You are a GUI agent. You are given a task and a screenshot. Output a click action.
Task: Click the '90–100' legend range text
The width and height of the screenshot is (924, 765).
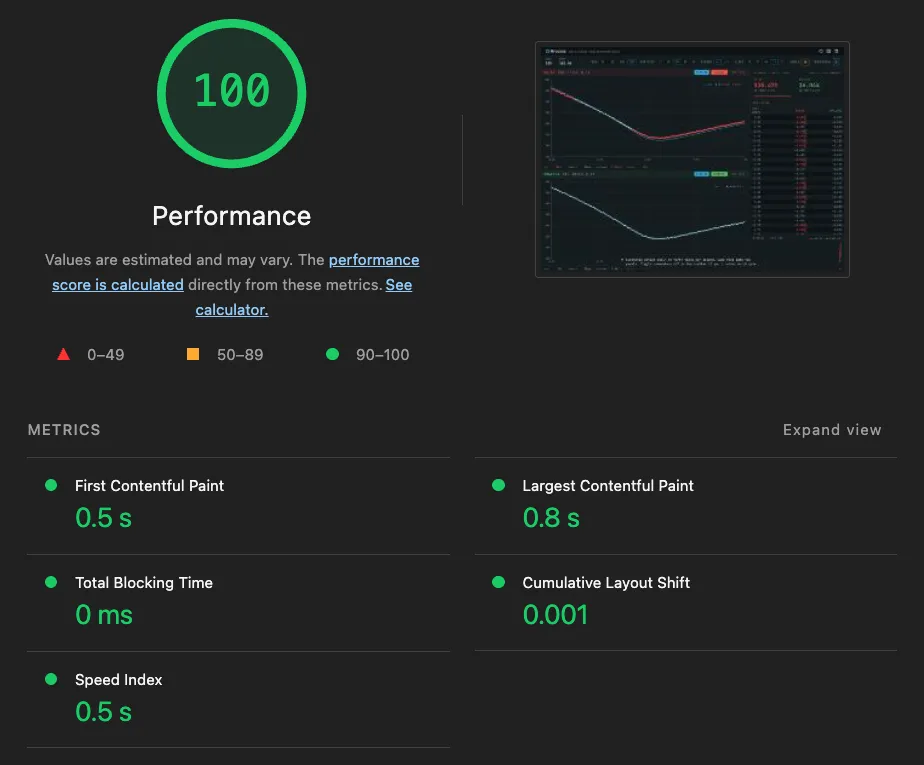click(x=382, y=354)
